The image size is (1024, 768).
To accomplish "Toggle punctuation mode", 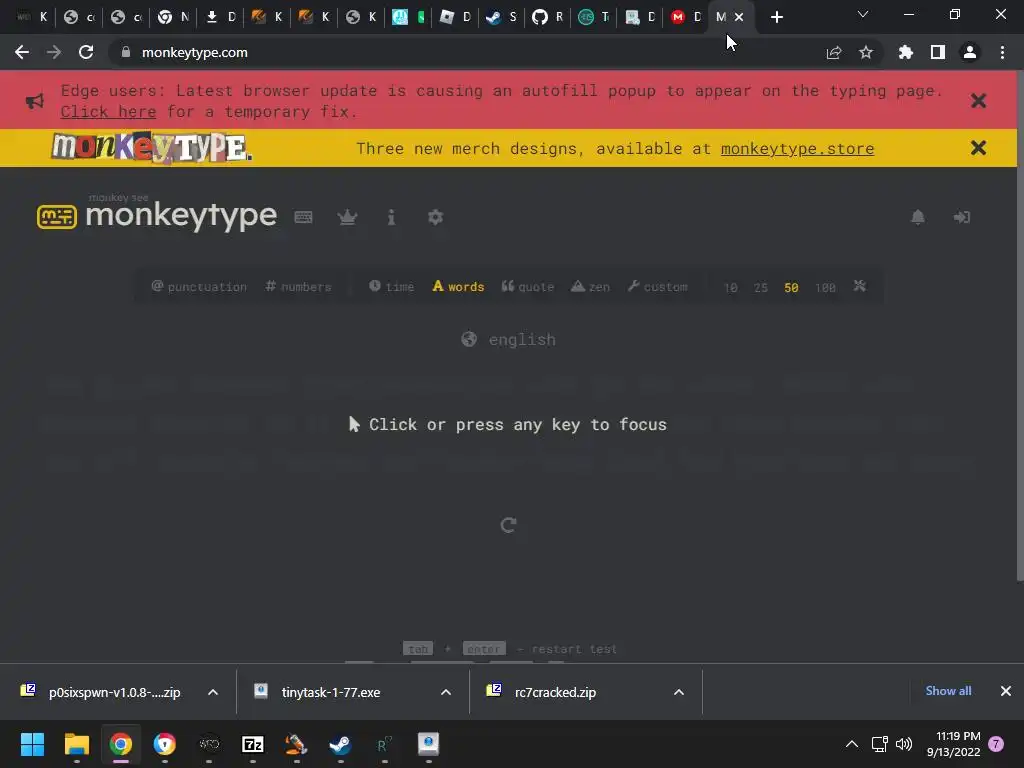I will (199, 287).
